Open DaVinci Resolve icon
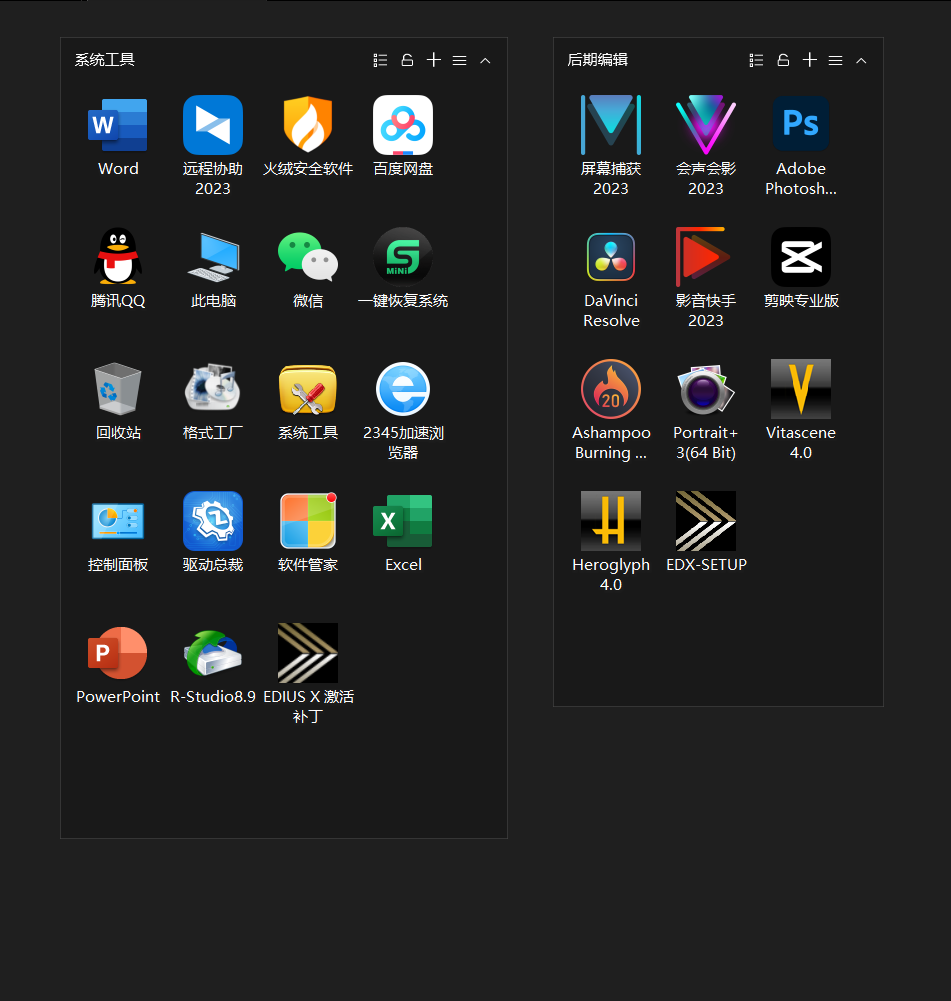 pyautogui.click(x=611, y=257)
